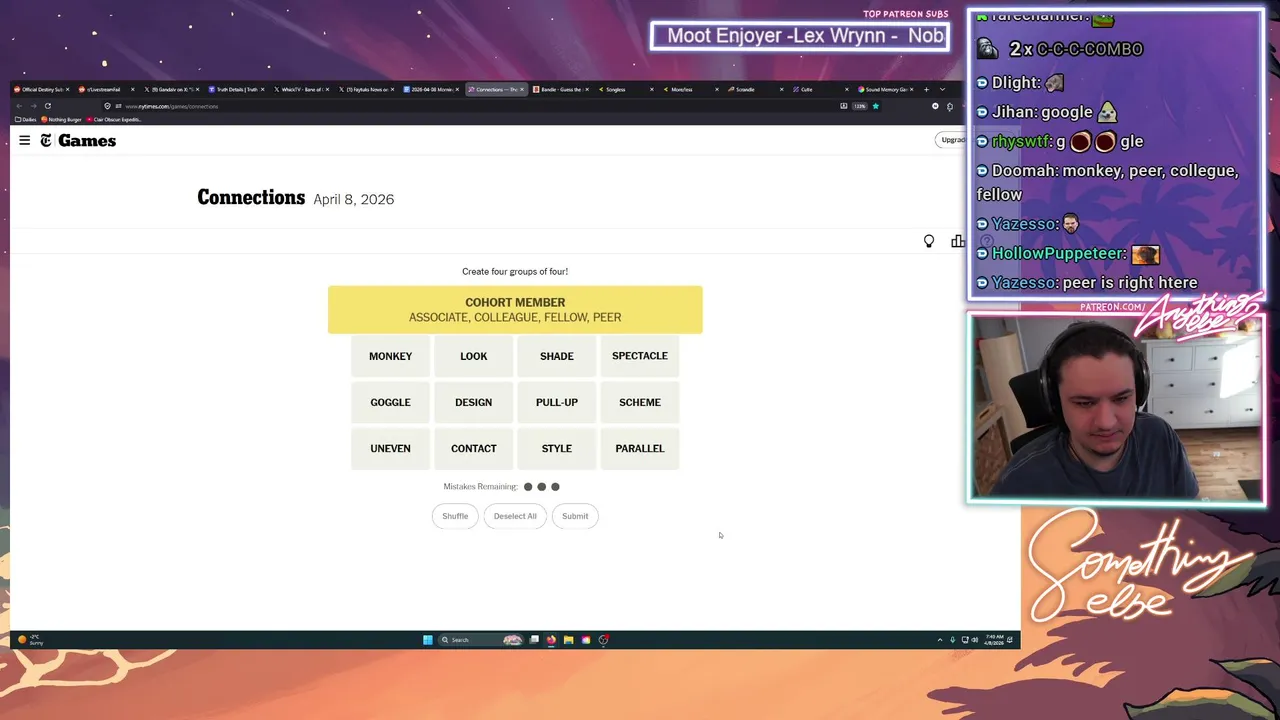Viewport: 1280px width, 720px height.
Task: Select the CONTACT word tile
Action: [473, 448]
